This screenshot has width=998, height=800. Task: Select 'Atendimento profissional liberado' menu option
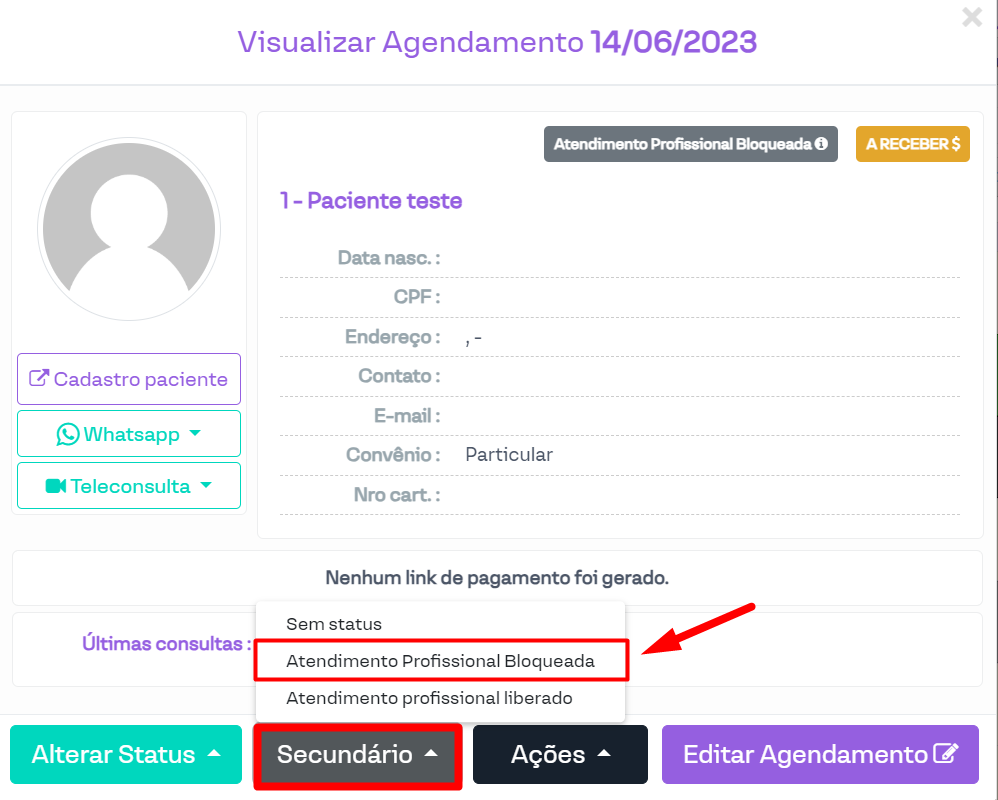pos(429,698)
